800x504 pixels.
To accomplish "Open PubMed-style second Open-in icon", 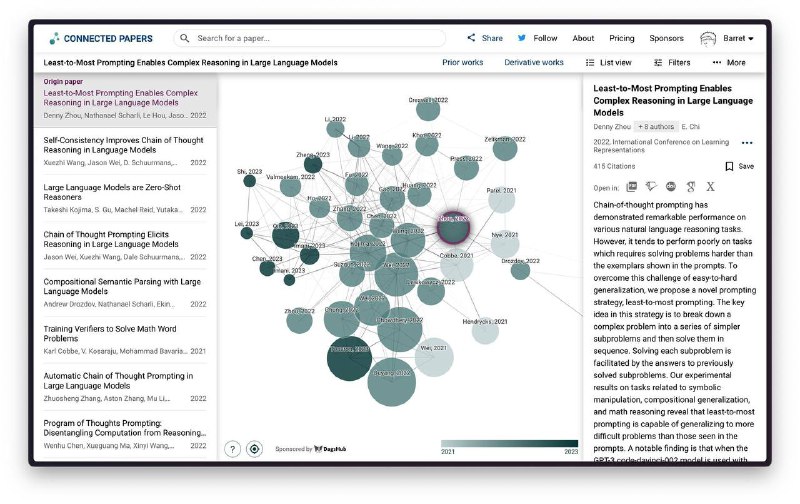I will 651,186.
